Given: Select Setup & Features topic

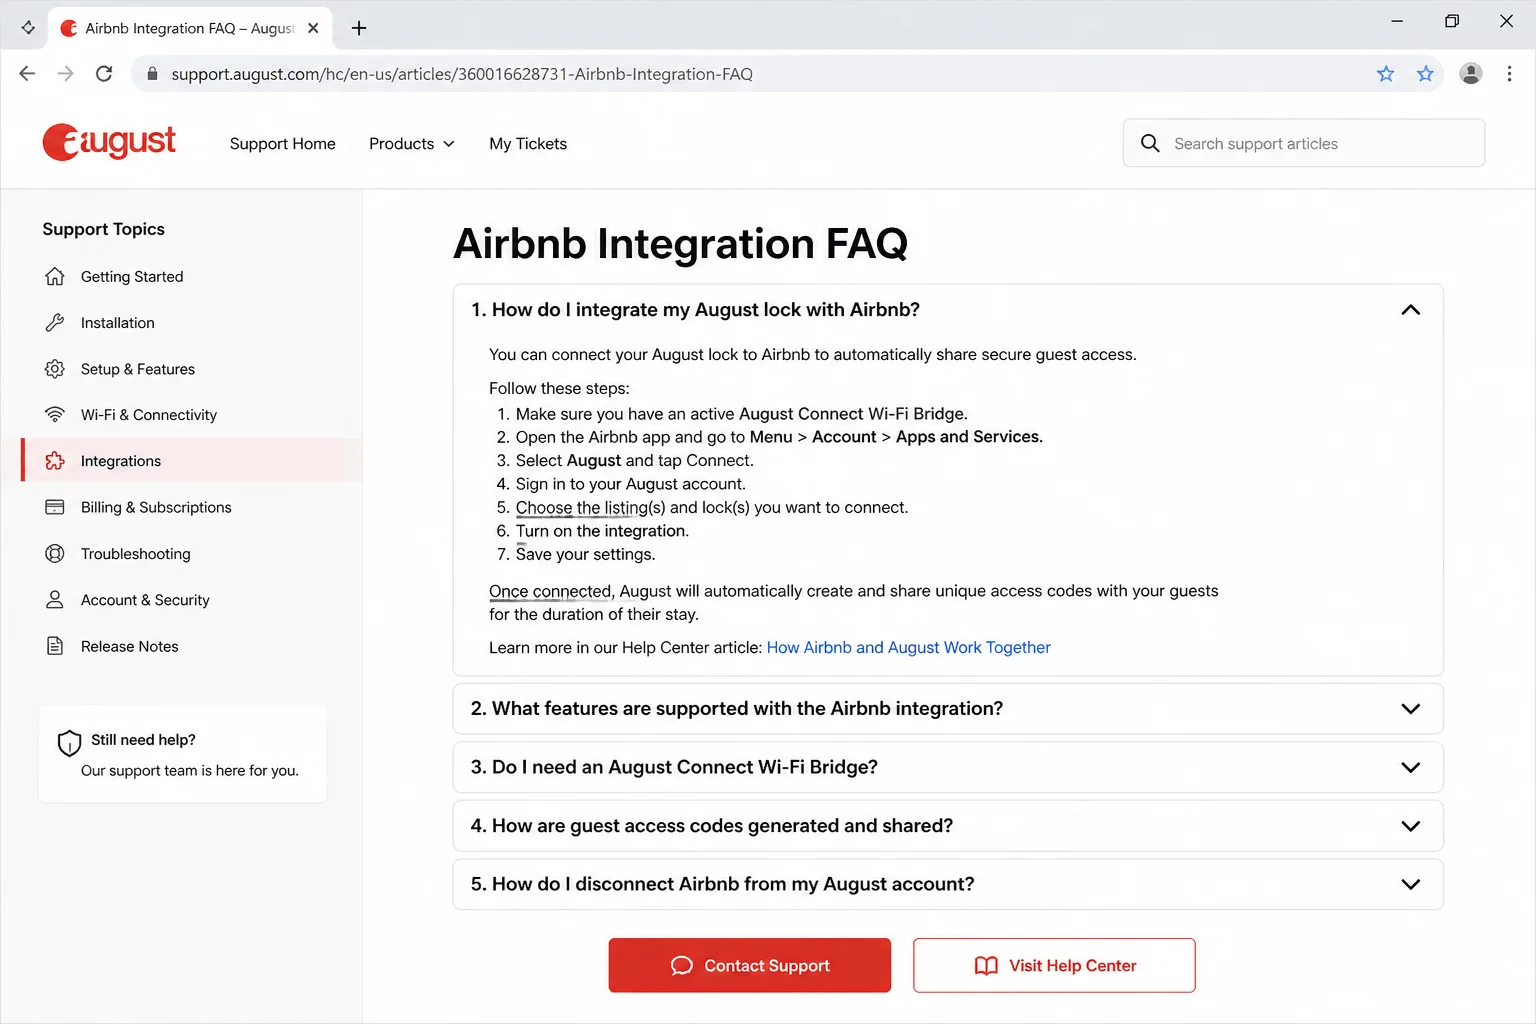Looking at the screenshot, I should [x=191, y=369].
